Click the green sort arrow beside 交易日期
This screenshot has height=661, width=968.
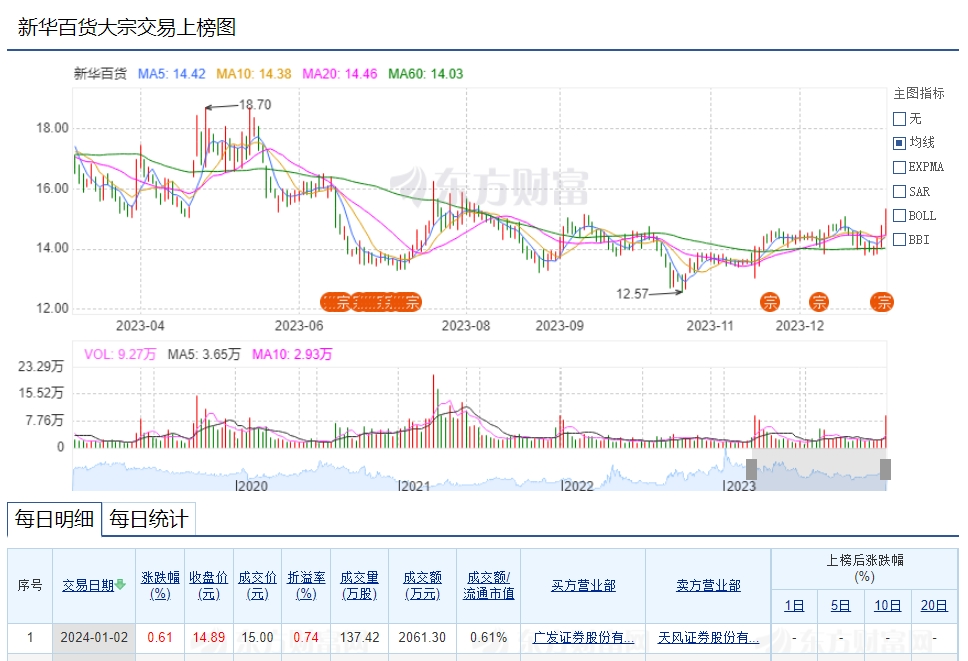click(x=121, y=585)
